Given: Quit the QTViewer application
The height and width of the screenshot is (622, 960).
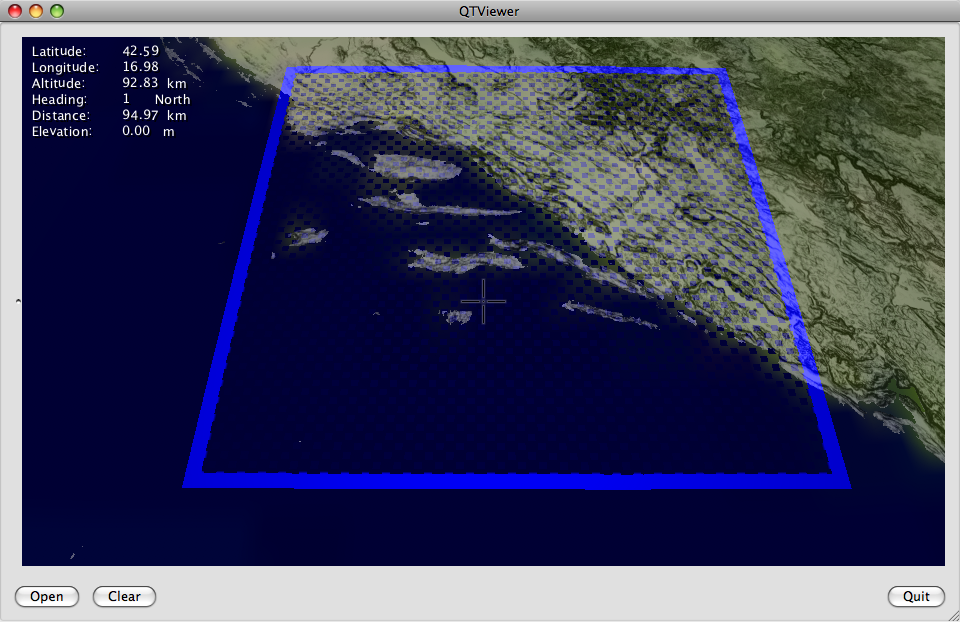Looking at the screenshot, I should click(916, 596).
